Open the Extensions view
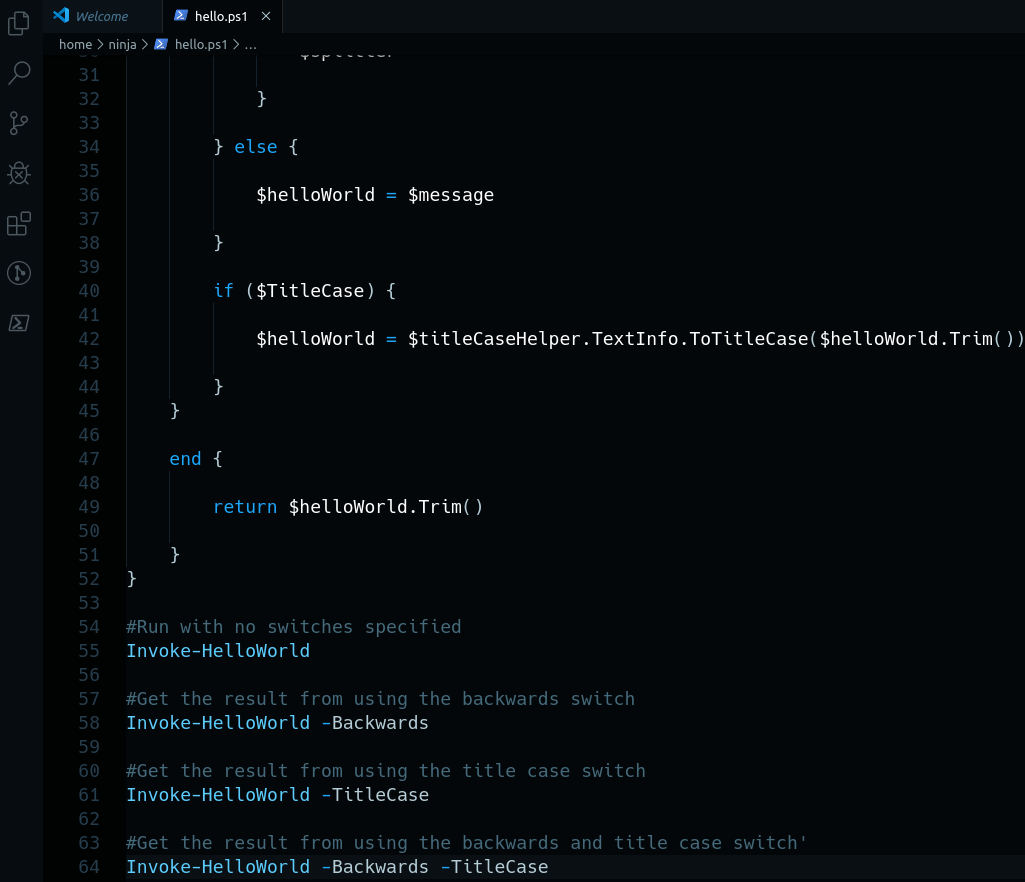1025x882 pixels. (19, 223)
